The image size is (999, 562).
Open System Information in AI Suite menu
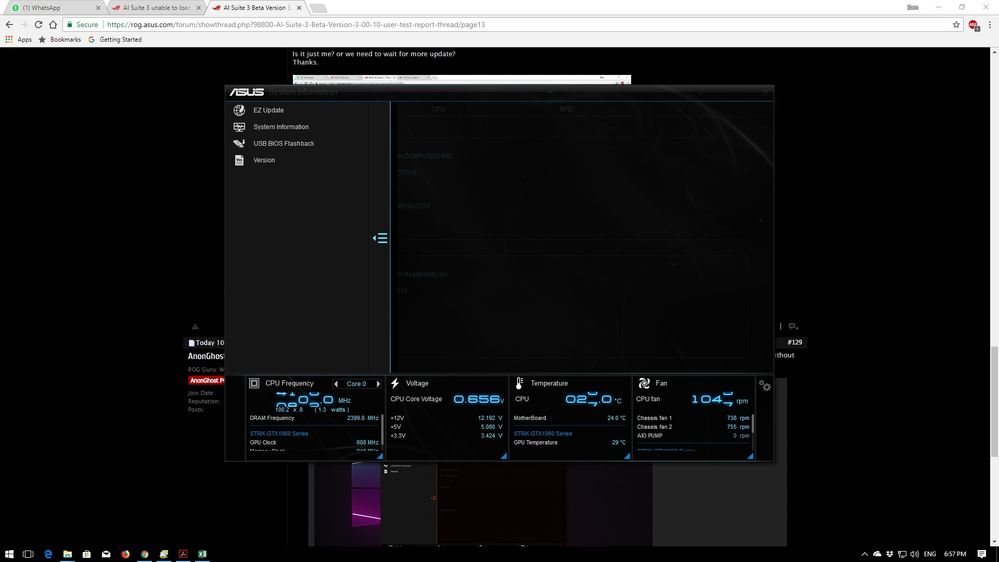point(281,127)
